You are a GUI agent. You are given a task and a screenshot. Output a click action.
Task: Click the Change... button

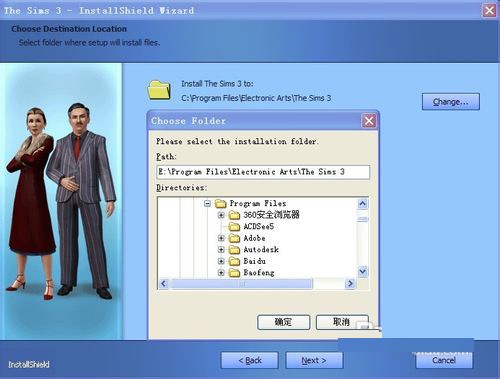tap(451, 102)
